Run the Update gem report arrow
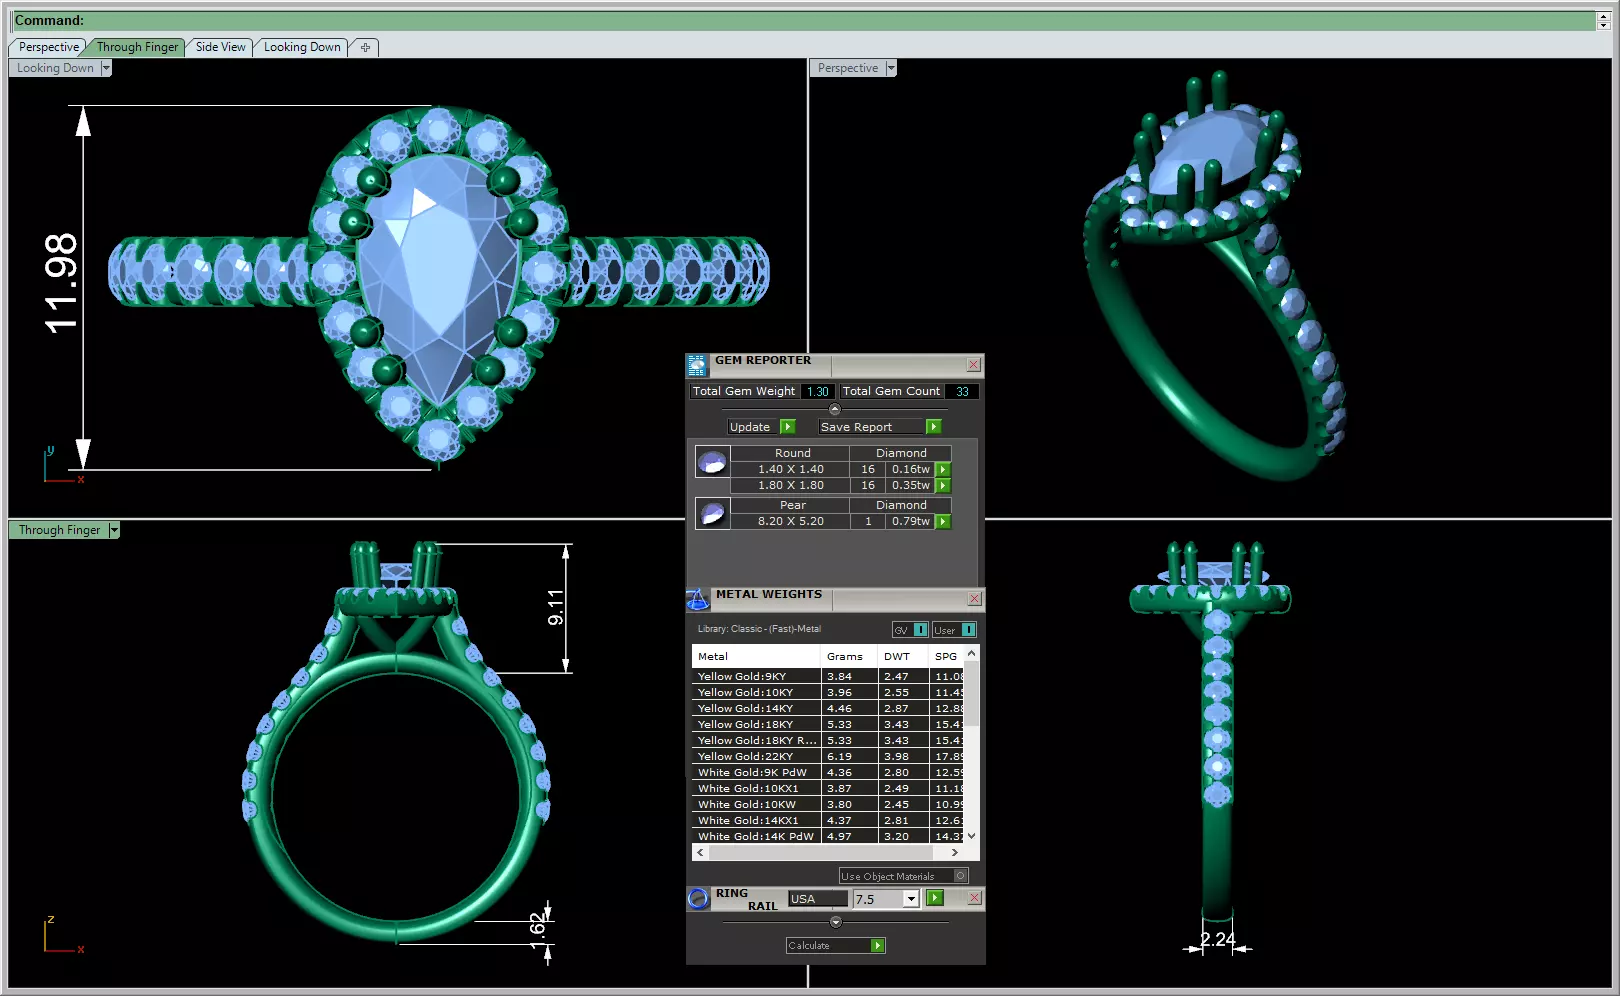 click(x=788, y=427)
